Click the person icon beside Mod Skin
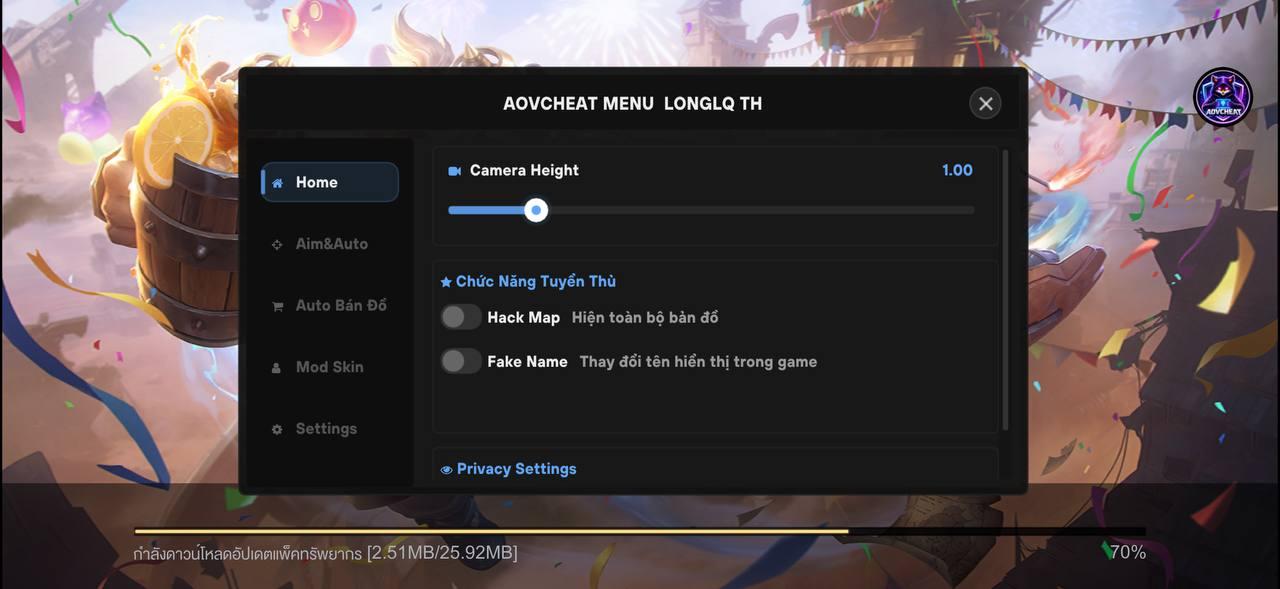 coord(277,368)
